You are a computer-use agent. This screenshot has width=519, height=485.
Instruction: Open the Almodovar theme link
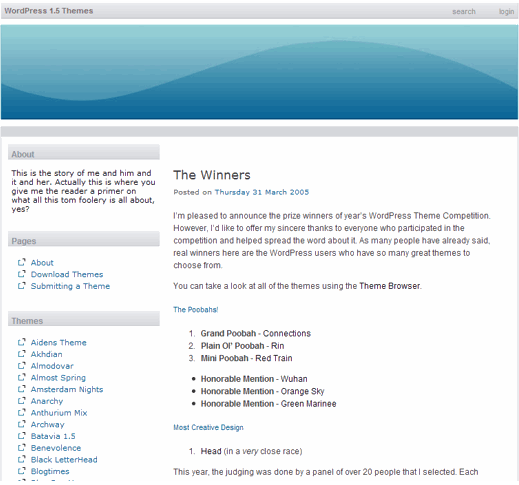pos(52,366)
